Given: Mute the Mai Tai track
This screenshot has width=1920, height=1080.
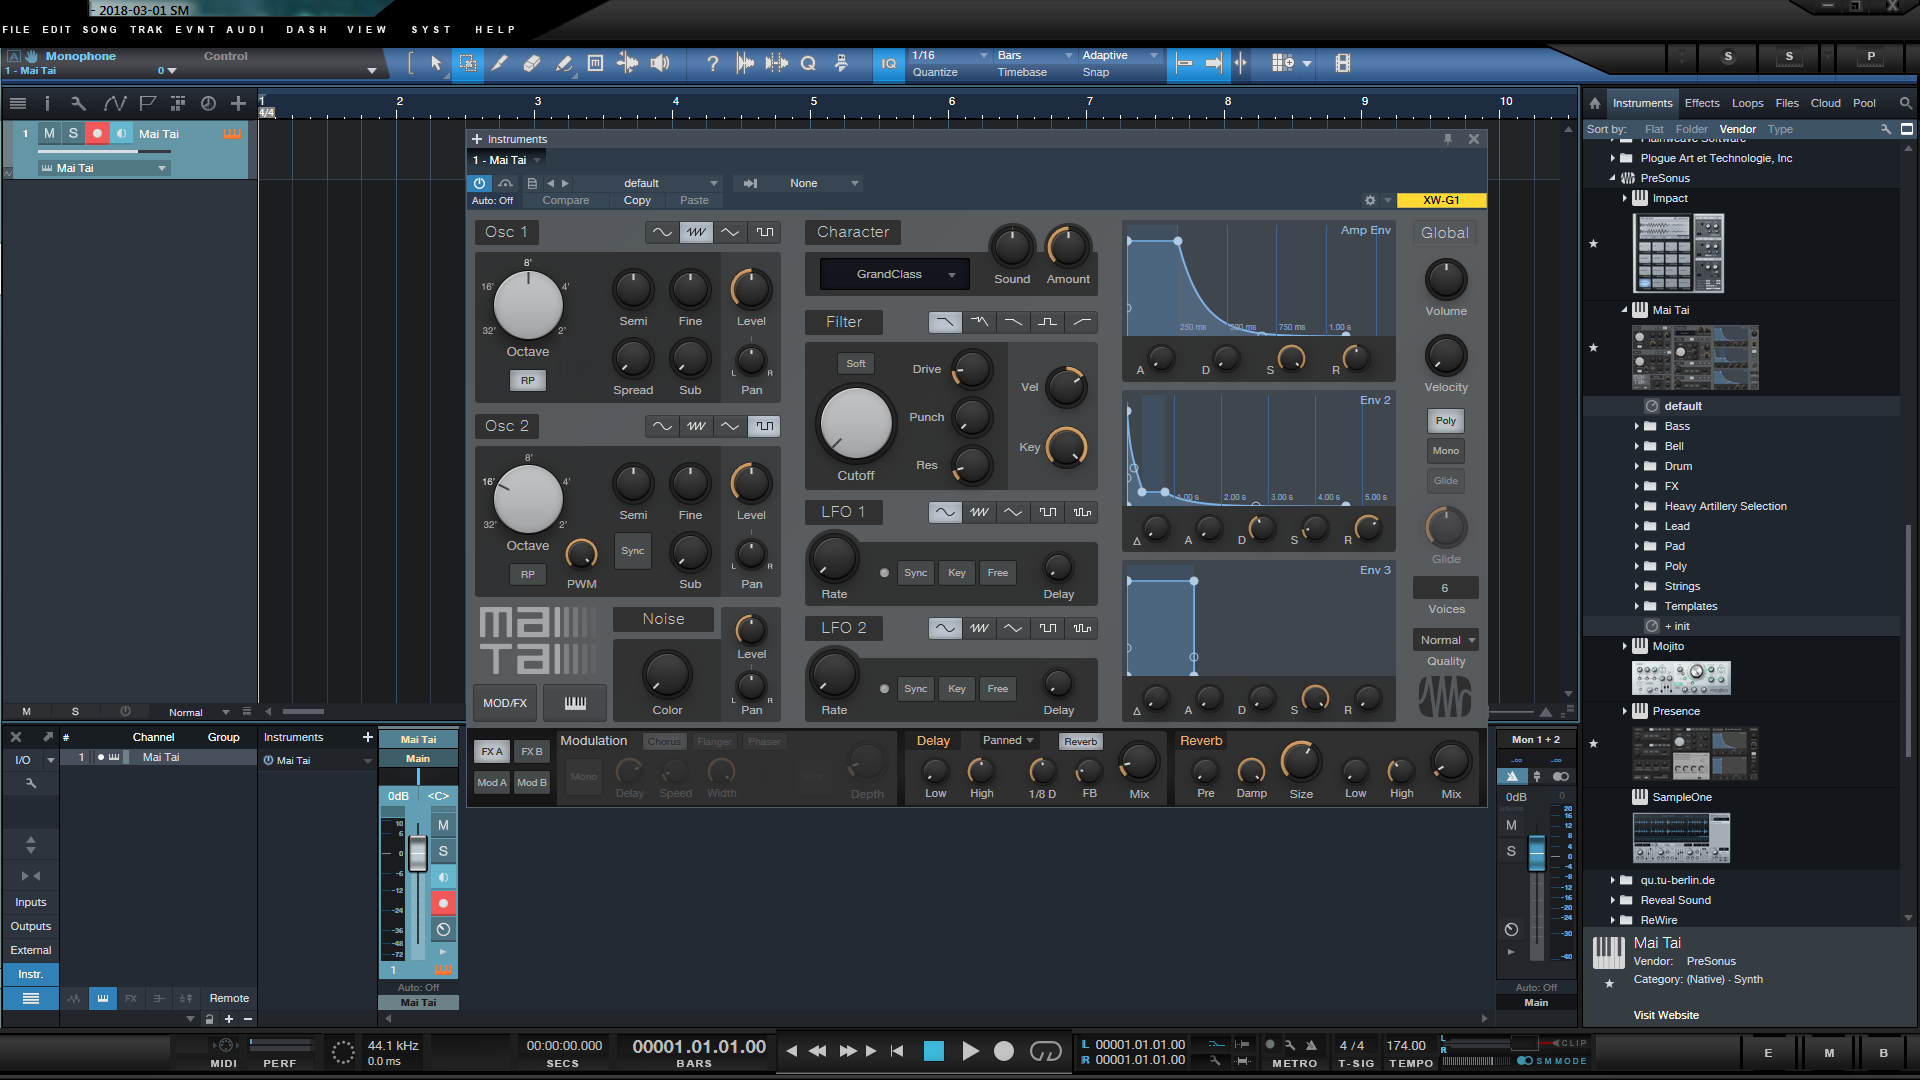Looking at the screenshot, I should 49,133.
